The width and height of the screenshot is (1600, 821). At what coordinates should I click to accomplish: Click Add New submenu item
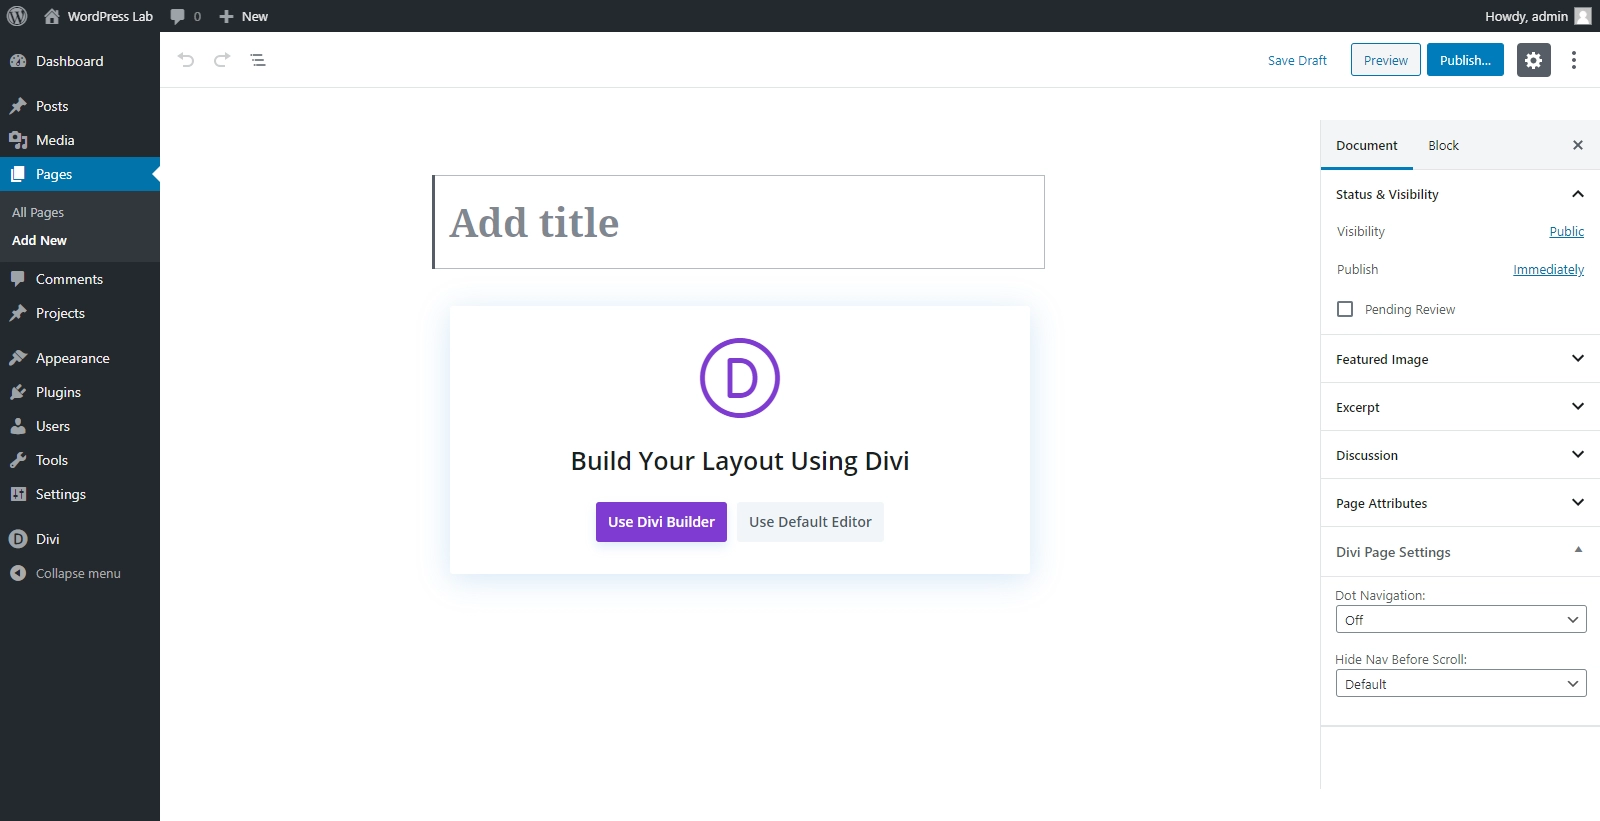click(39, 240)
